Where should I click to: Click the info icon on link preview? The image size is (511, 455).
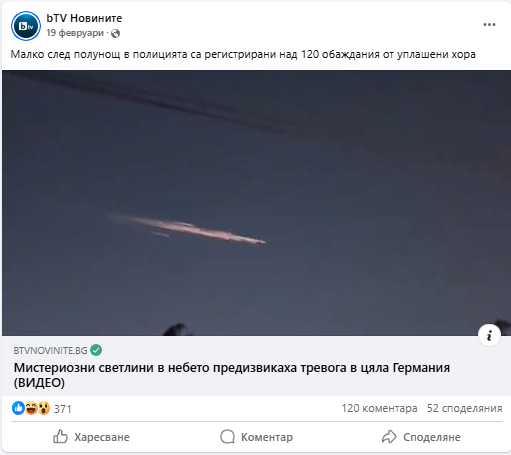click(489, 335)
